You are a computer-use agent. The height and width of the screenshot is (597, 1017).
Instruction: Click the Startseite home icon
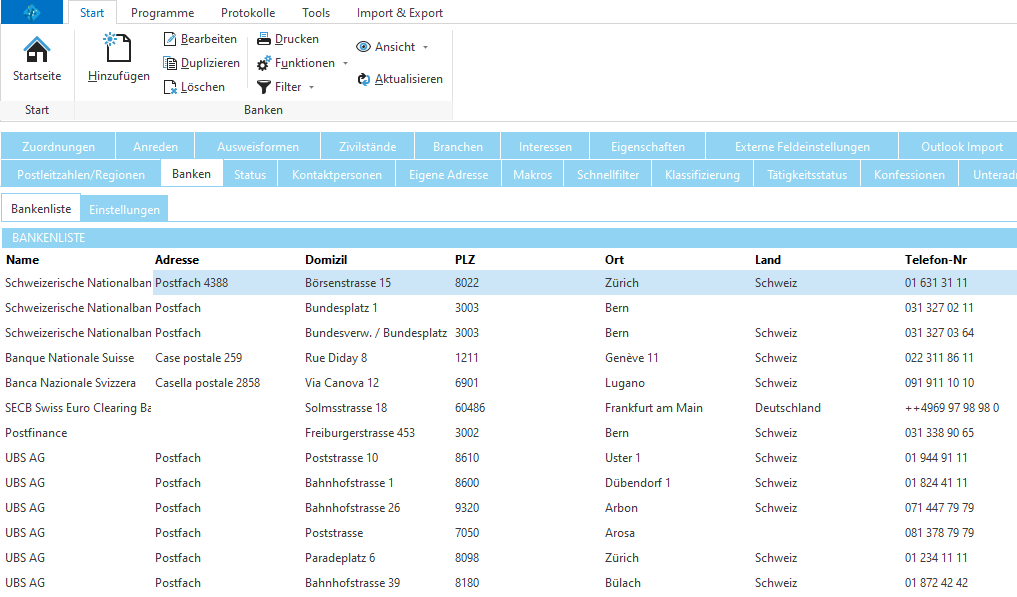[37, 49]
